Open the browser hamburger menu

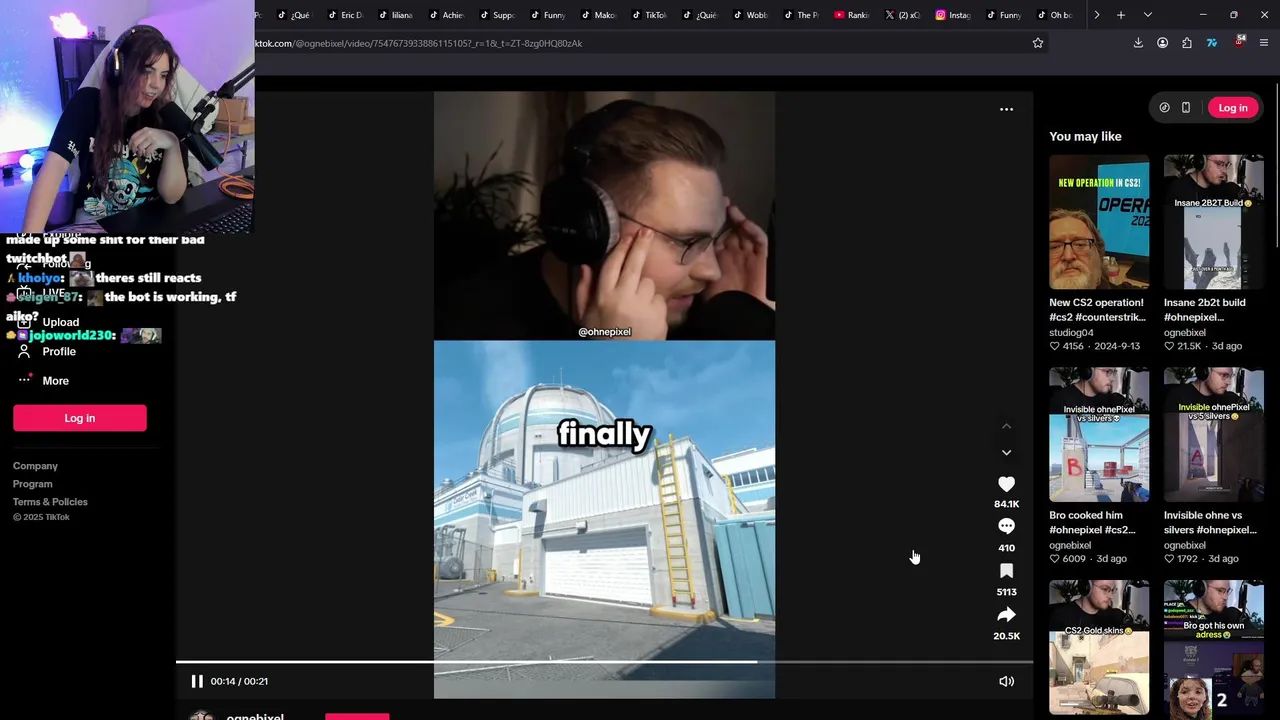coord(1264,43)
